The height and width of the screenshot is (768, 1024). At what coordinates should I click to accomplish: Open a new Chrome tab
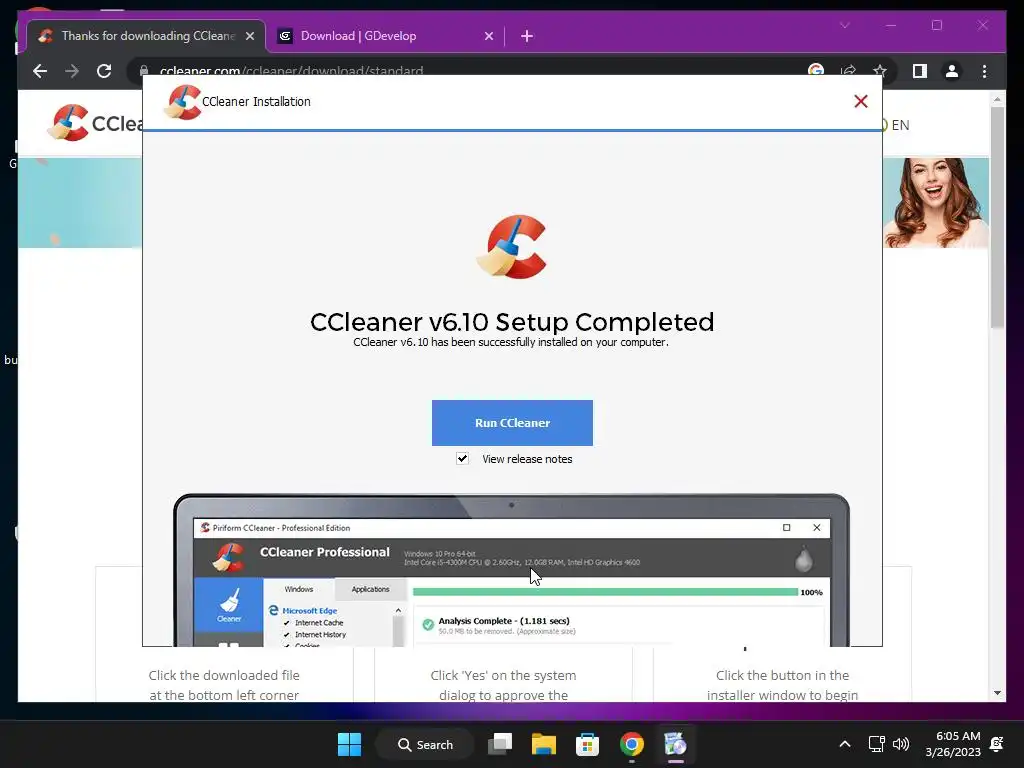(527, 37)
